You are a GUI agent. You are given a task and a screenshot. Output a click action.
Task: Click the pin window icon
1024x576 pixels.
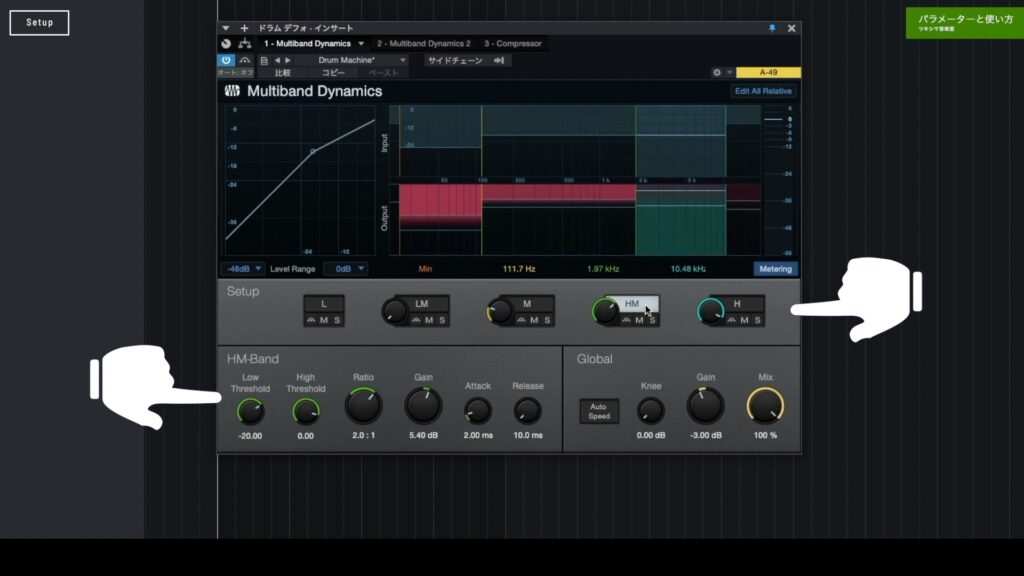pyautogui.click(x=772, y=28)
